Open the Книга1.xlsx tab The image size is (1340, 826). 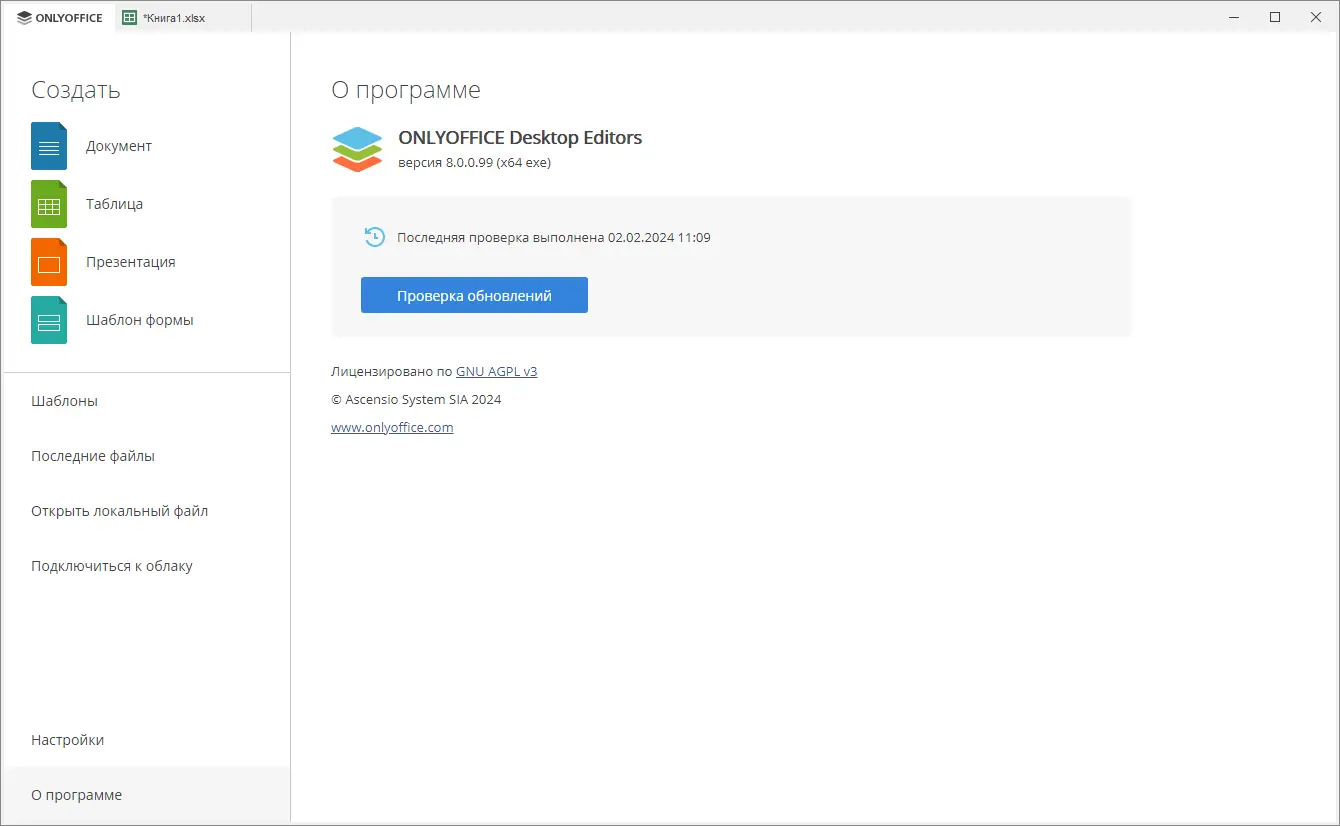(183, 17)
